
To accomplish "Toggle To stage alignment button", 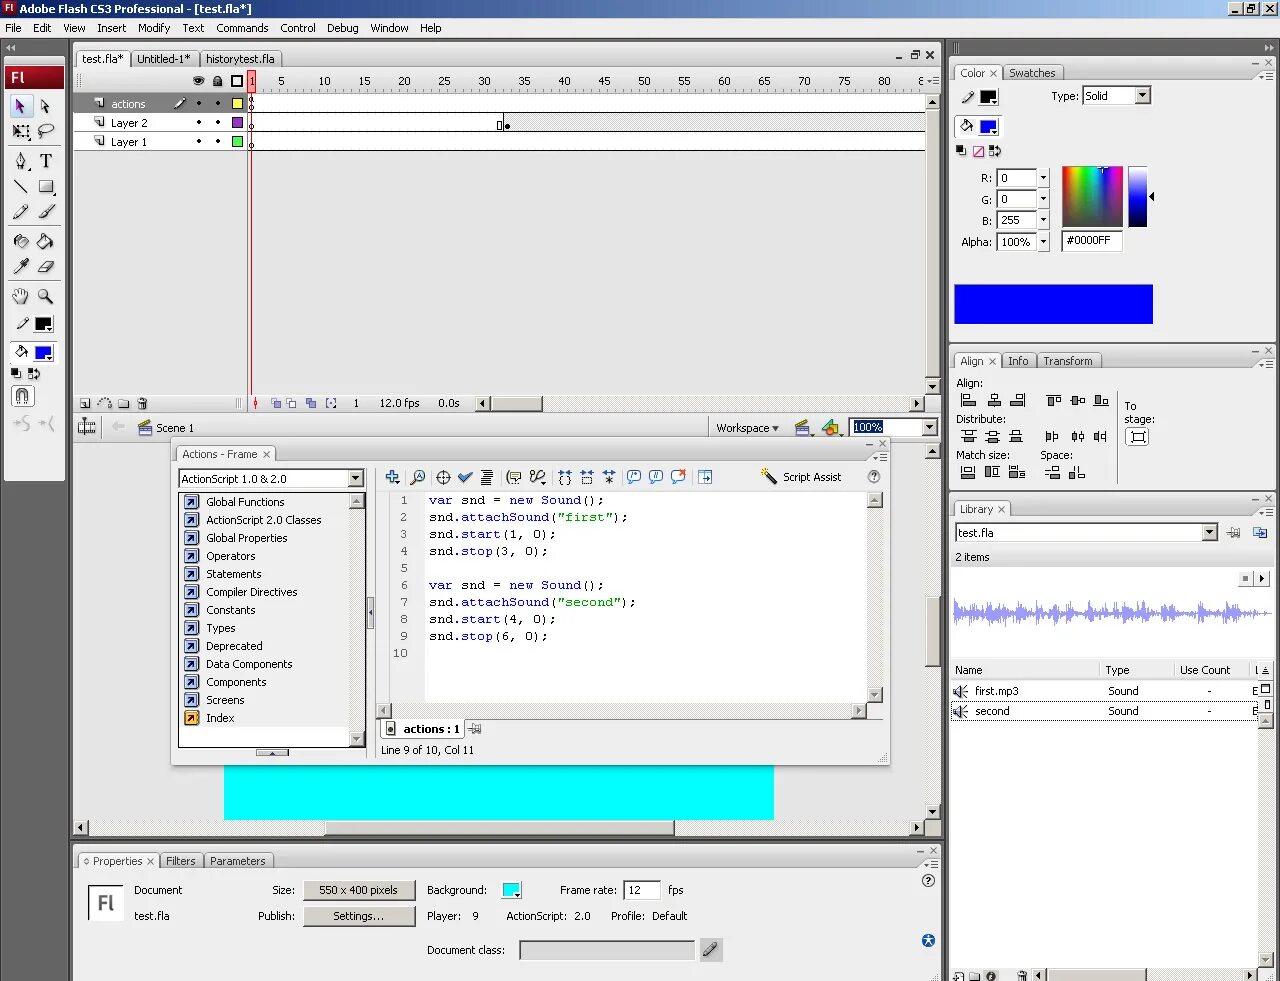I will 1138,437.
